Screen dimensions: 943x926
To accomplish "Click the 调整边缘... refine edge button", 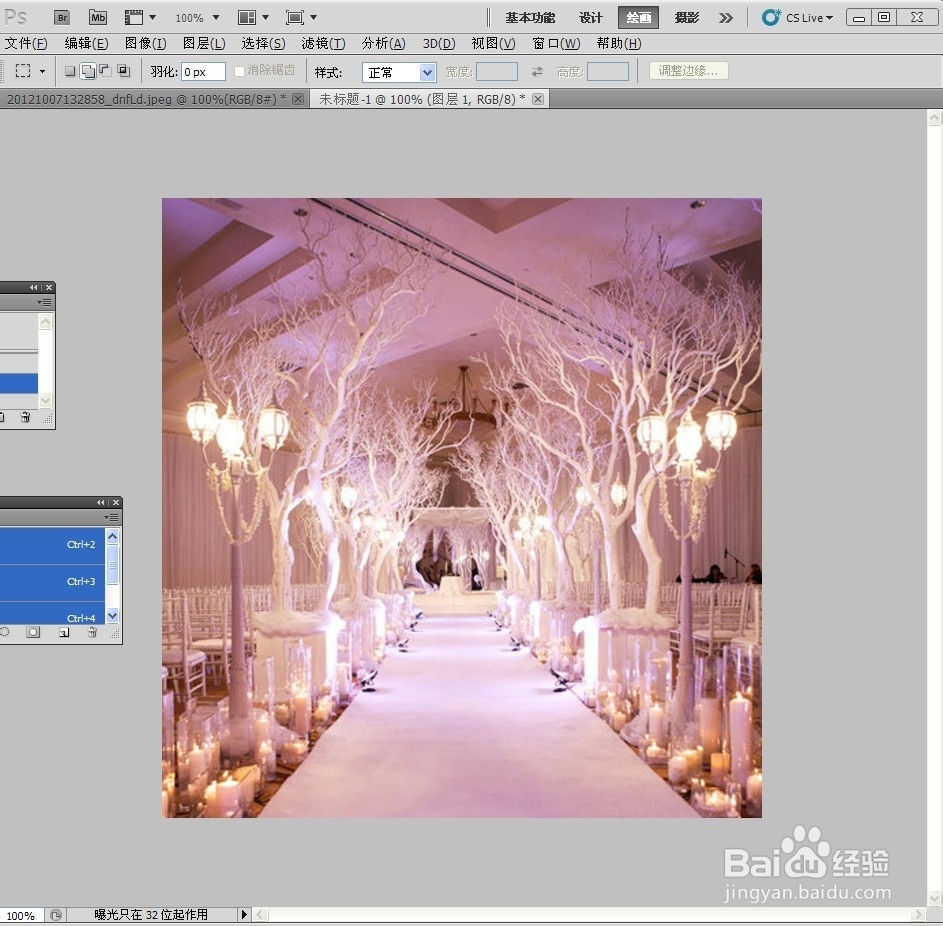I will [689, 71].
